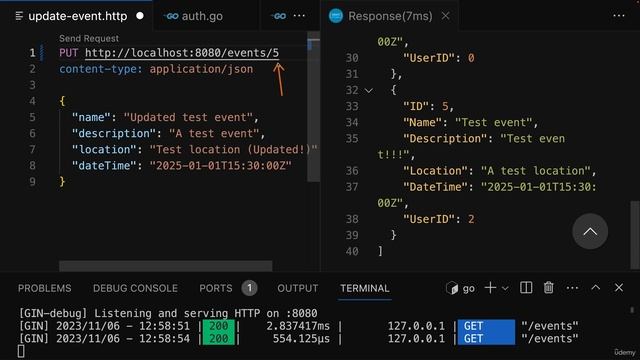640x360 pixels.
Task: Click the "UserID": 2 line in response
Action: point(438,219)
